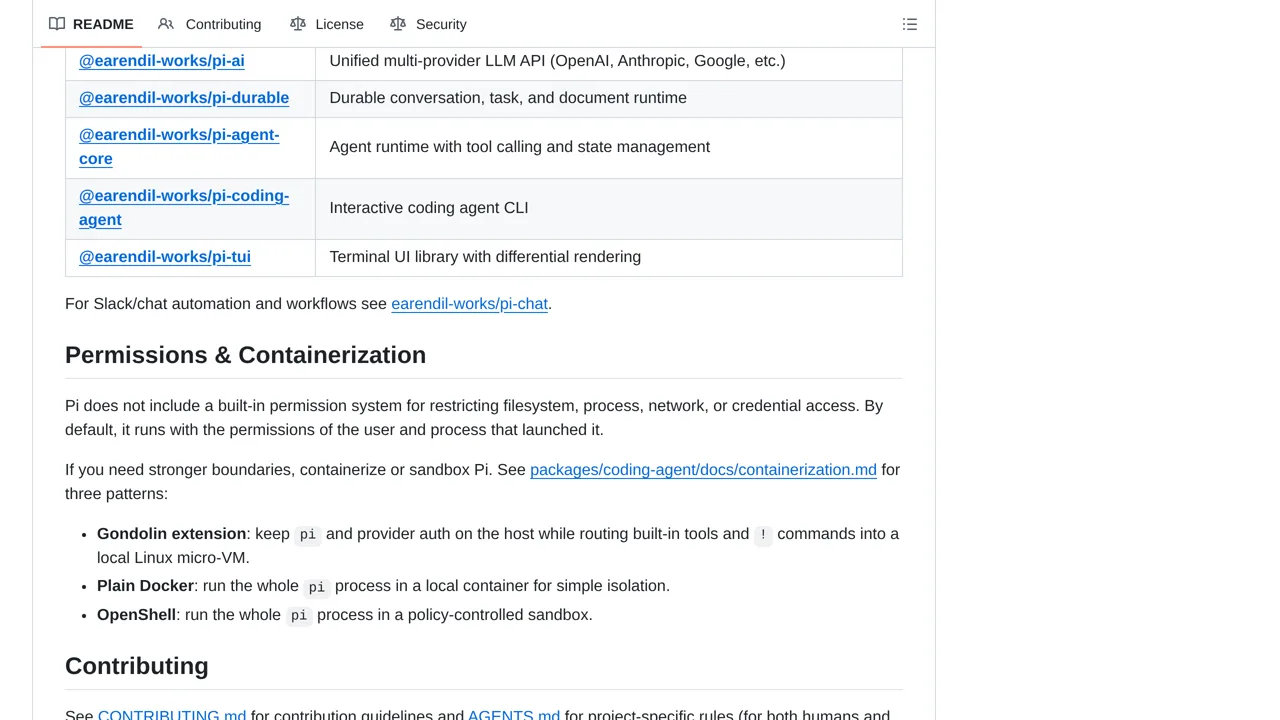Click the book icon beside README
Image resolution: width=1280 pixels, height=720 pixels.
coord(57,24)
